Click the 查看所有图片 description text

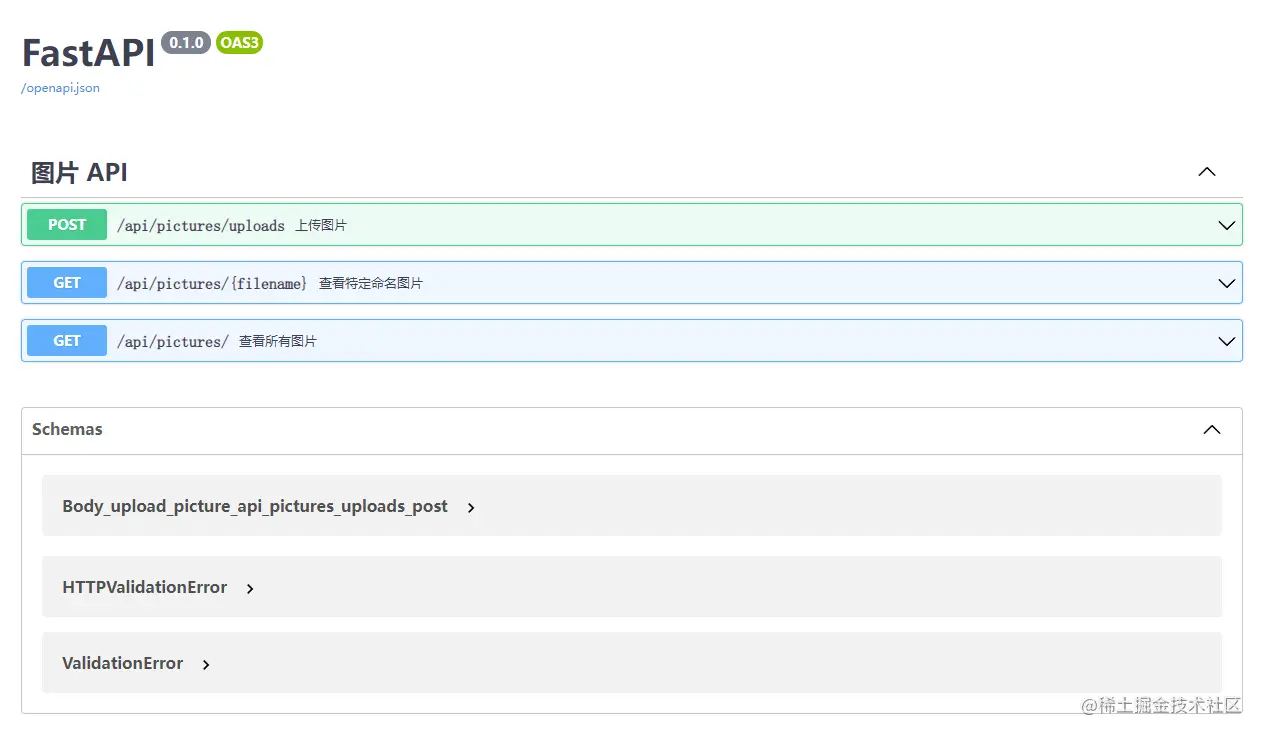[x=278, y=342]
